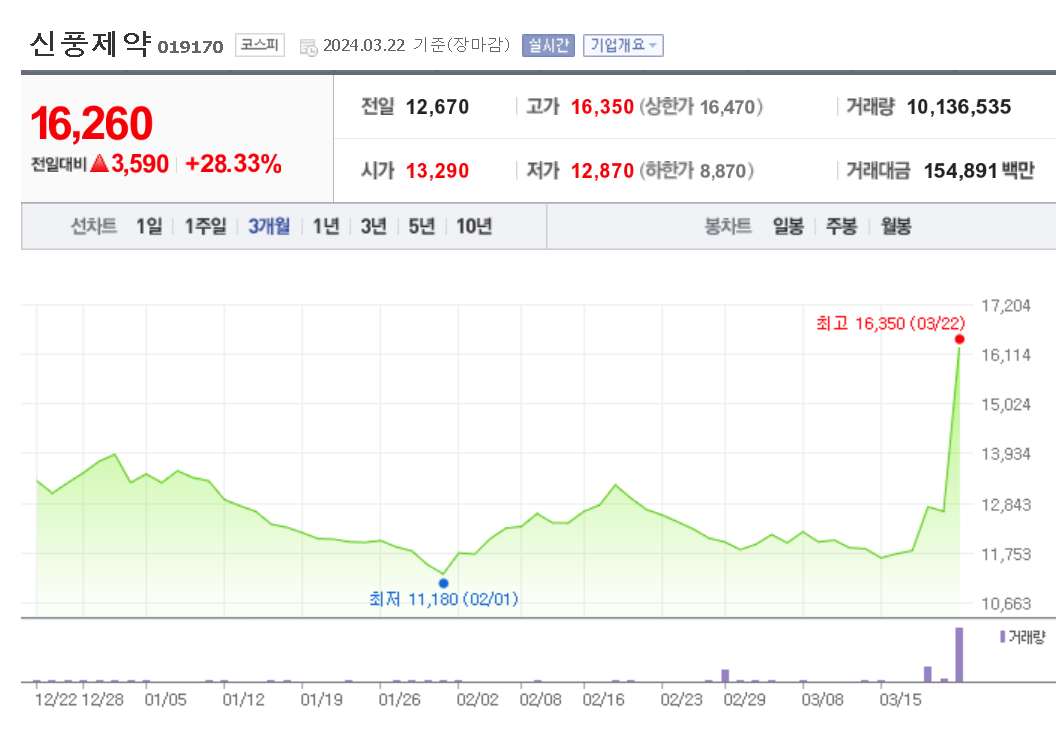
Task: Select the 3년 line chart tab
Action: (374, 226)
